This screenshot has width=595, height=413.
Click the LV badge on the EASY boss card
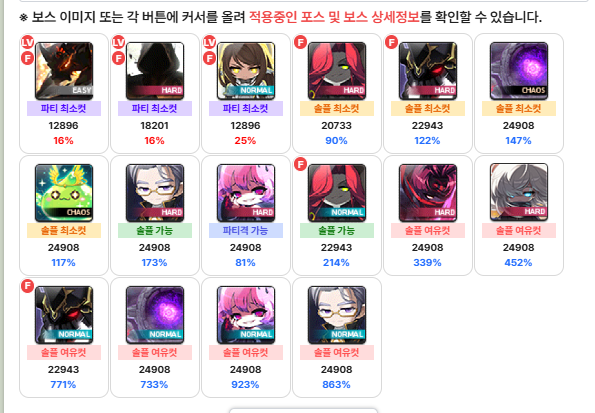click(x=27, y=42)
